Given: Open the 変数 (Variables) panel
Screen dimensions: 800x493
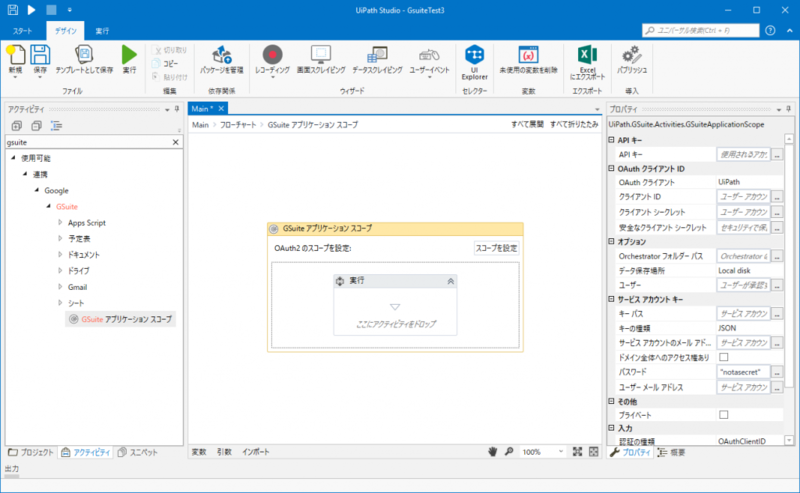Looking at the screenshot, I should [x=199, y=452].
